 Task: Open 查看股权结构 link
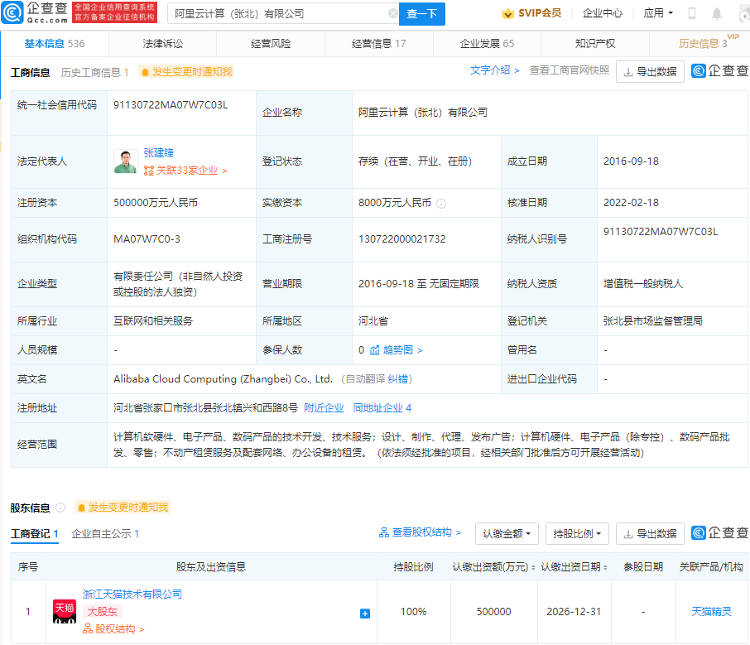419,533
